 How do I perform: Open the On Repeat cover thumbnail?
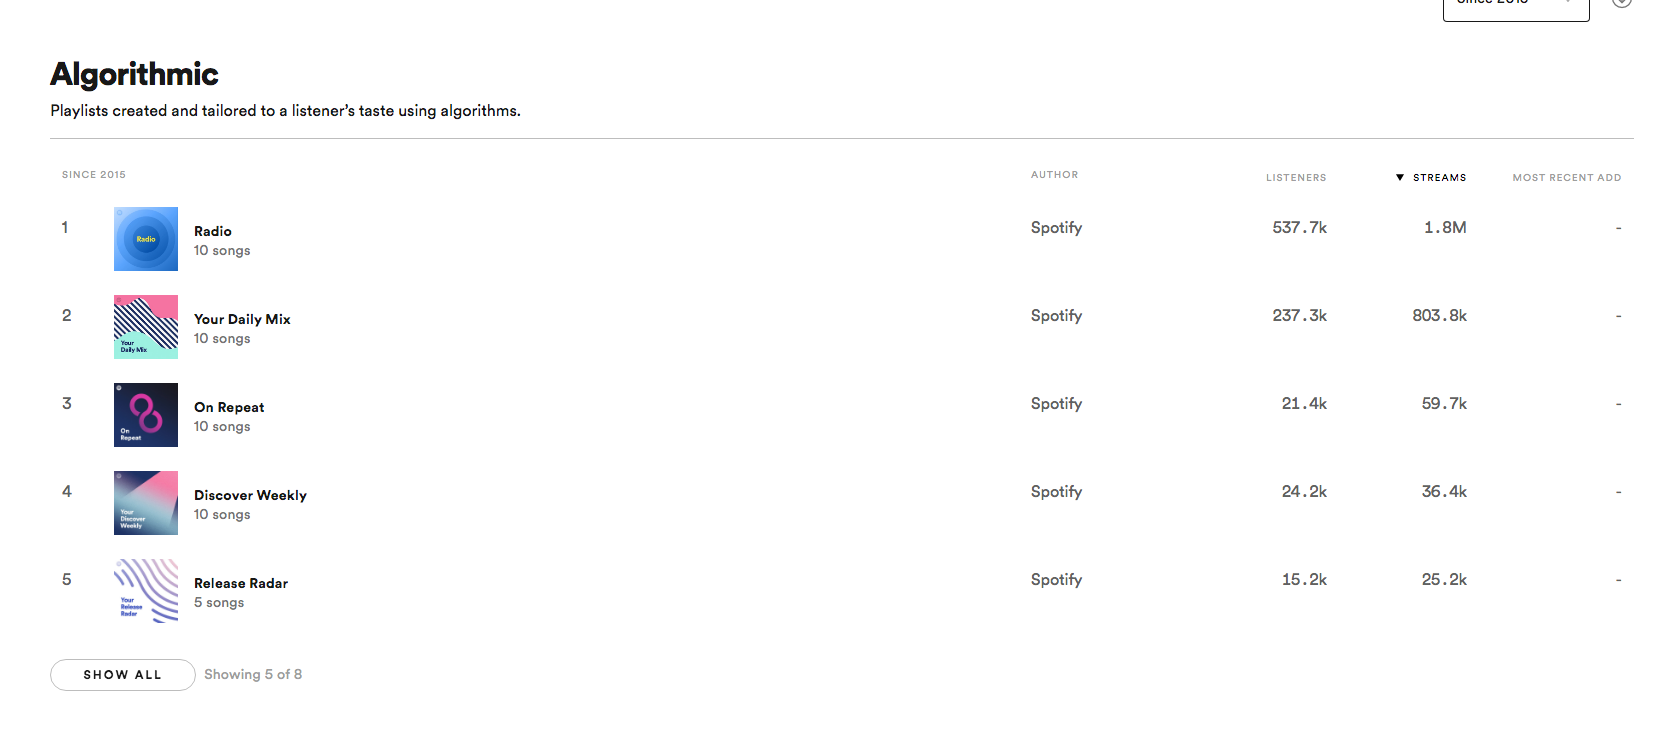point(146,415)
